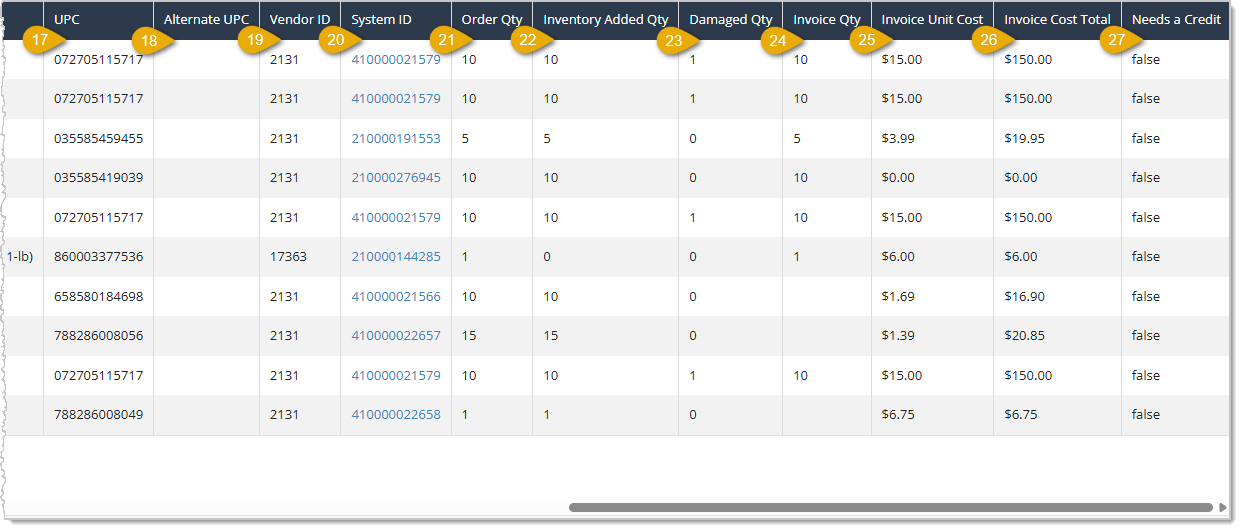The width and height of the screenshot is (1241, 530).
Task: Click Vendor ID 2131 in row 658580184698
Action: tap(284, 297)
